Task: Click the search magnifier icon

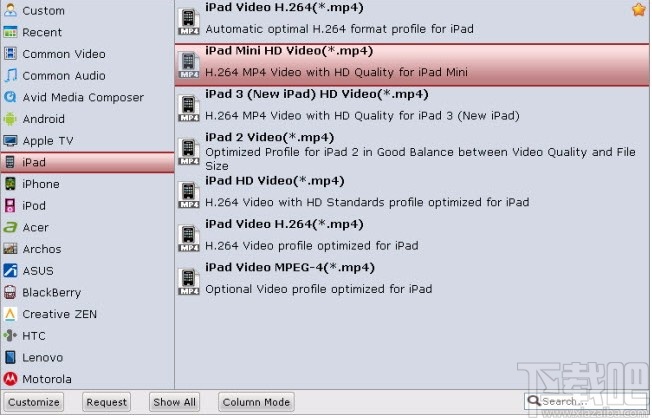Action: click(533, 401)
